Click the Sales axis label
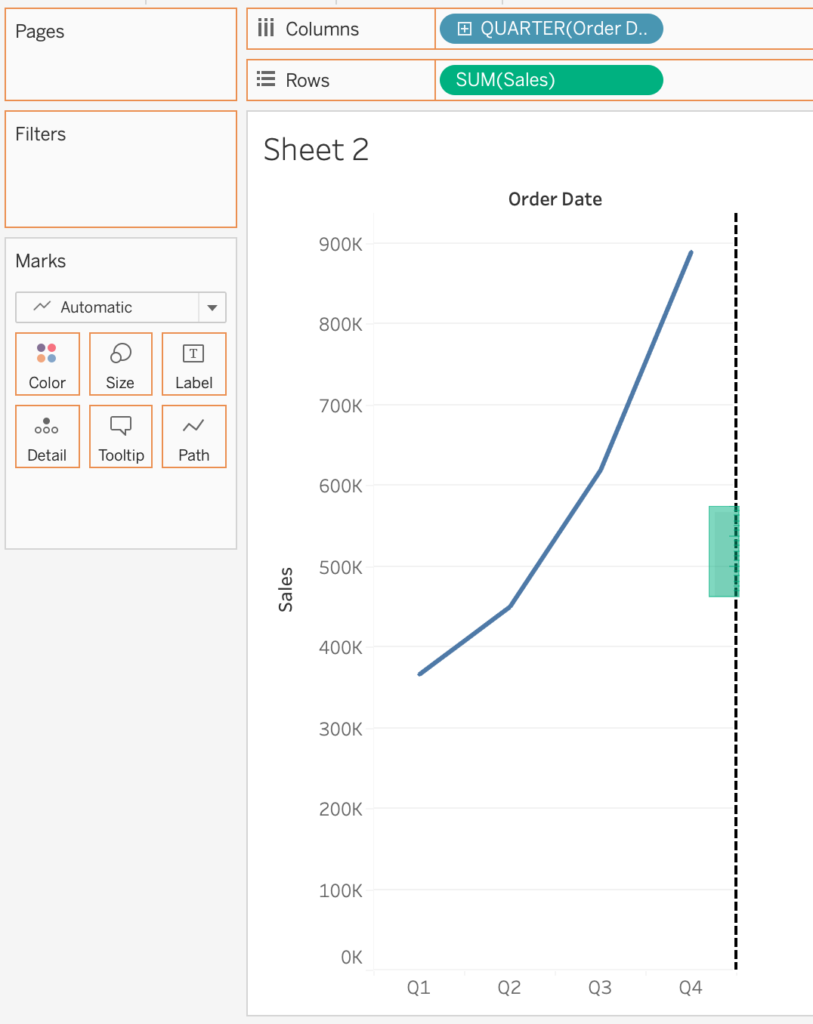Image resolution: width=813 pixels, height=1024 pixels. coord(286,589)
